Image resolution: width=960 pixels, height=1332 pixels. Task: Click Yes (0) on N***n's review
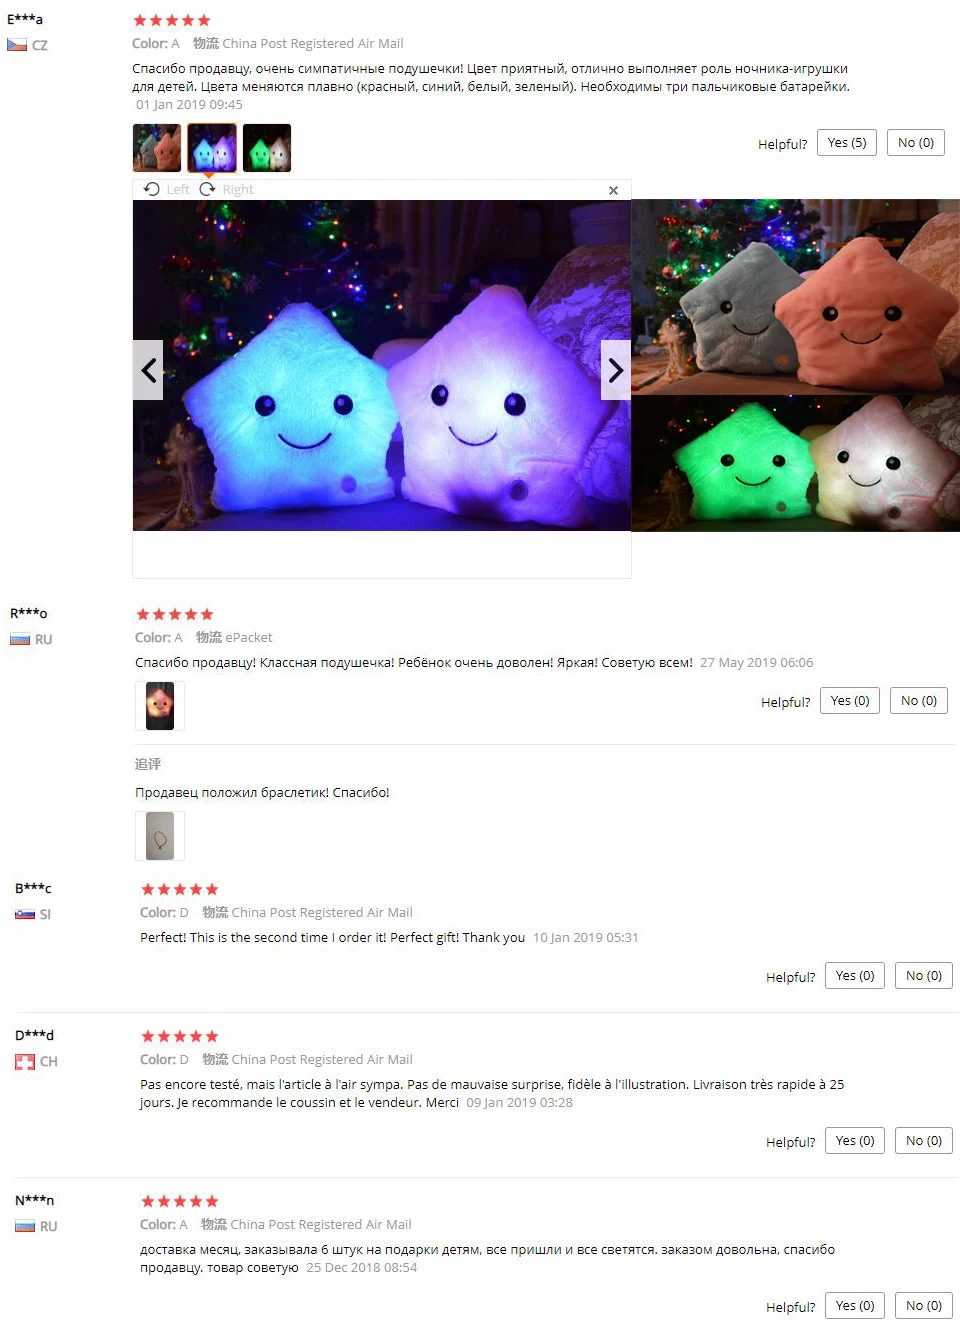tap(855, 1306)
